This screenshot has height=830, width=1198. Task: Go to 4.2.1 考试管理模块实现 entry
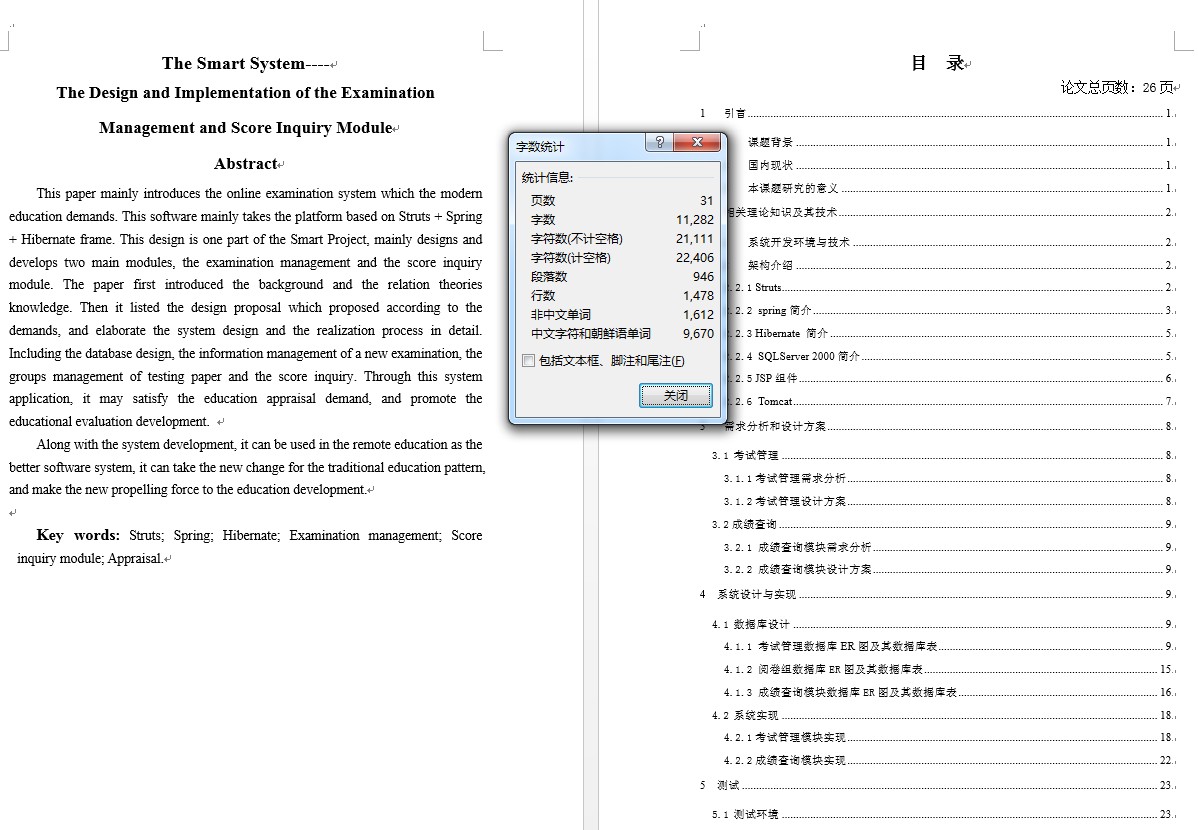[x=949, y=738]
